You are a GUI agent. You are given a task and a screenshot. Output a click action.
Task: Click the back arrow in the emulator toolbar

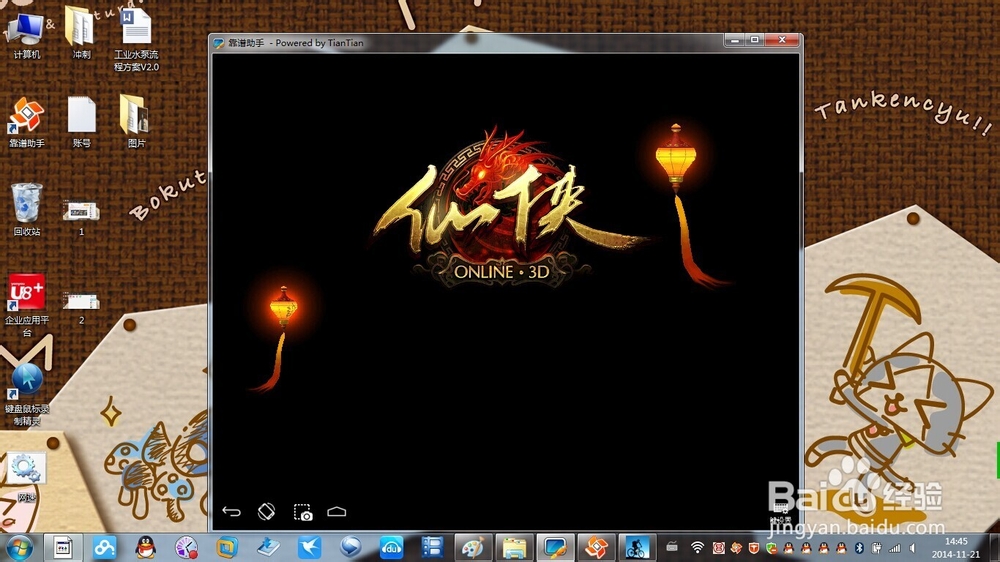tap(232, 512)
